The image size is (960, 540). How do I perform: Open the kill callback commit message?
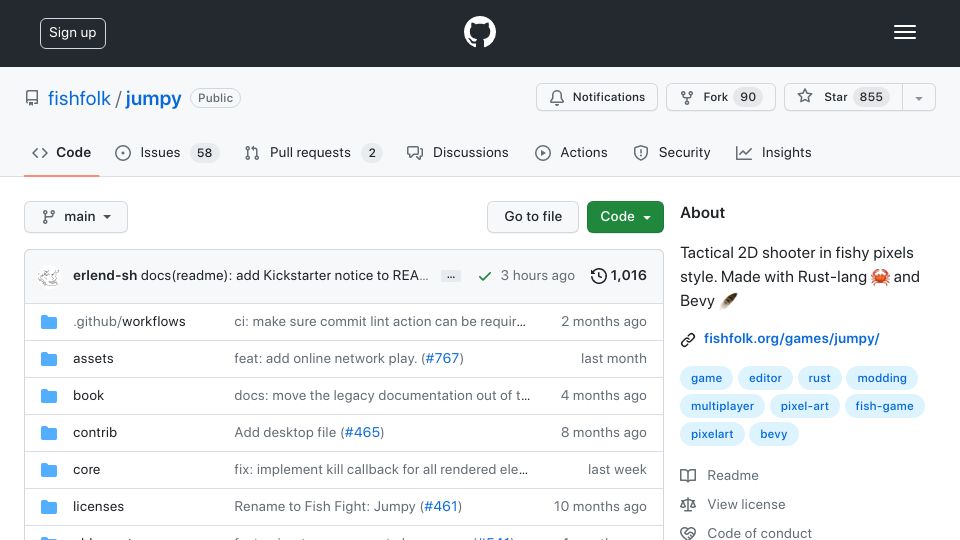pyautogui.click(x=381, y=470)
